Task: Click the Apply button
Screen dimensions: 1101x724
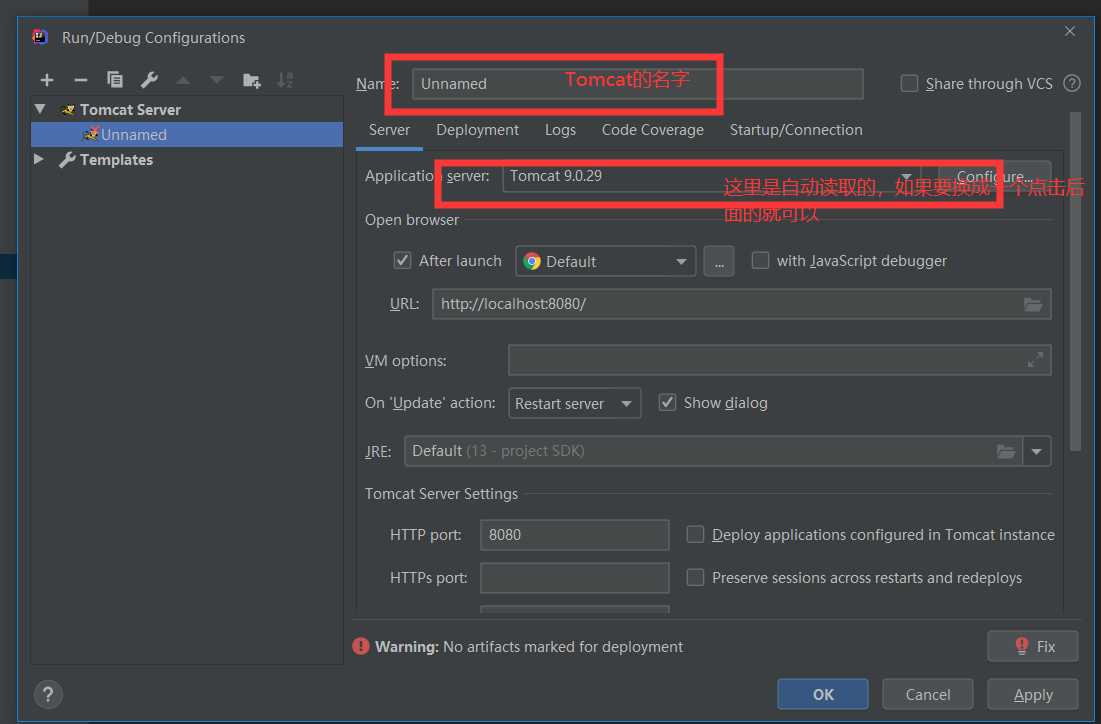Action: 1033,695
